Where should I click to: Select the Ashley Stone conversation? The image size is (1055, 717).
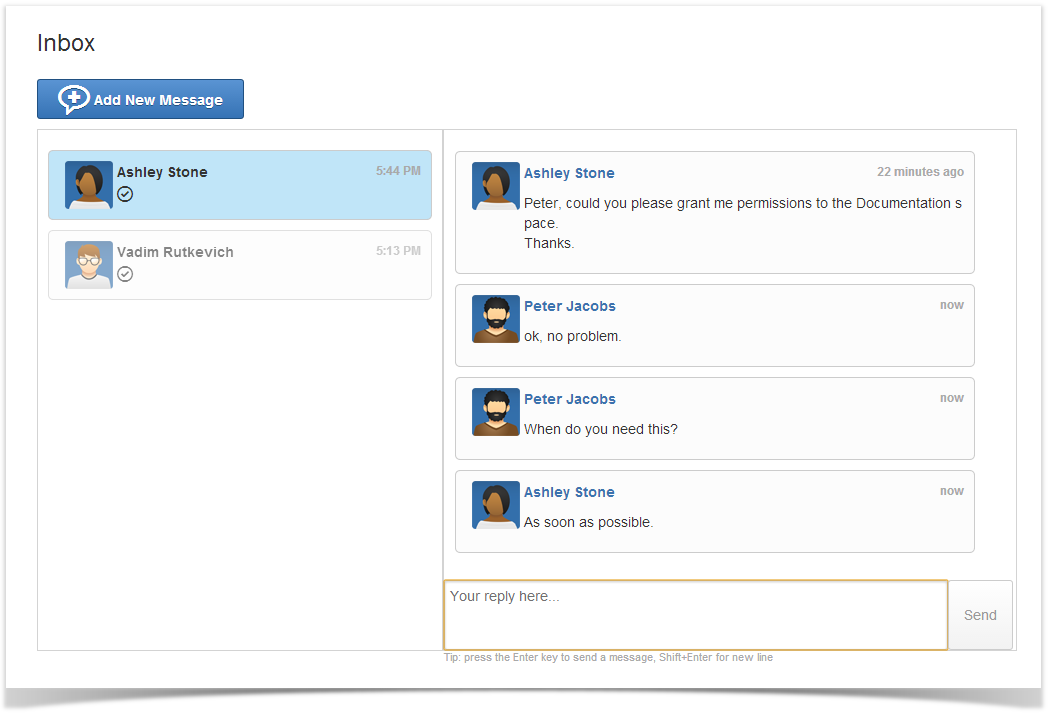240,185
